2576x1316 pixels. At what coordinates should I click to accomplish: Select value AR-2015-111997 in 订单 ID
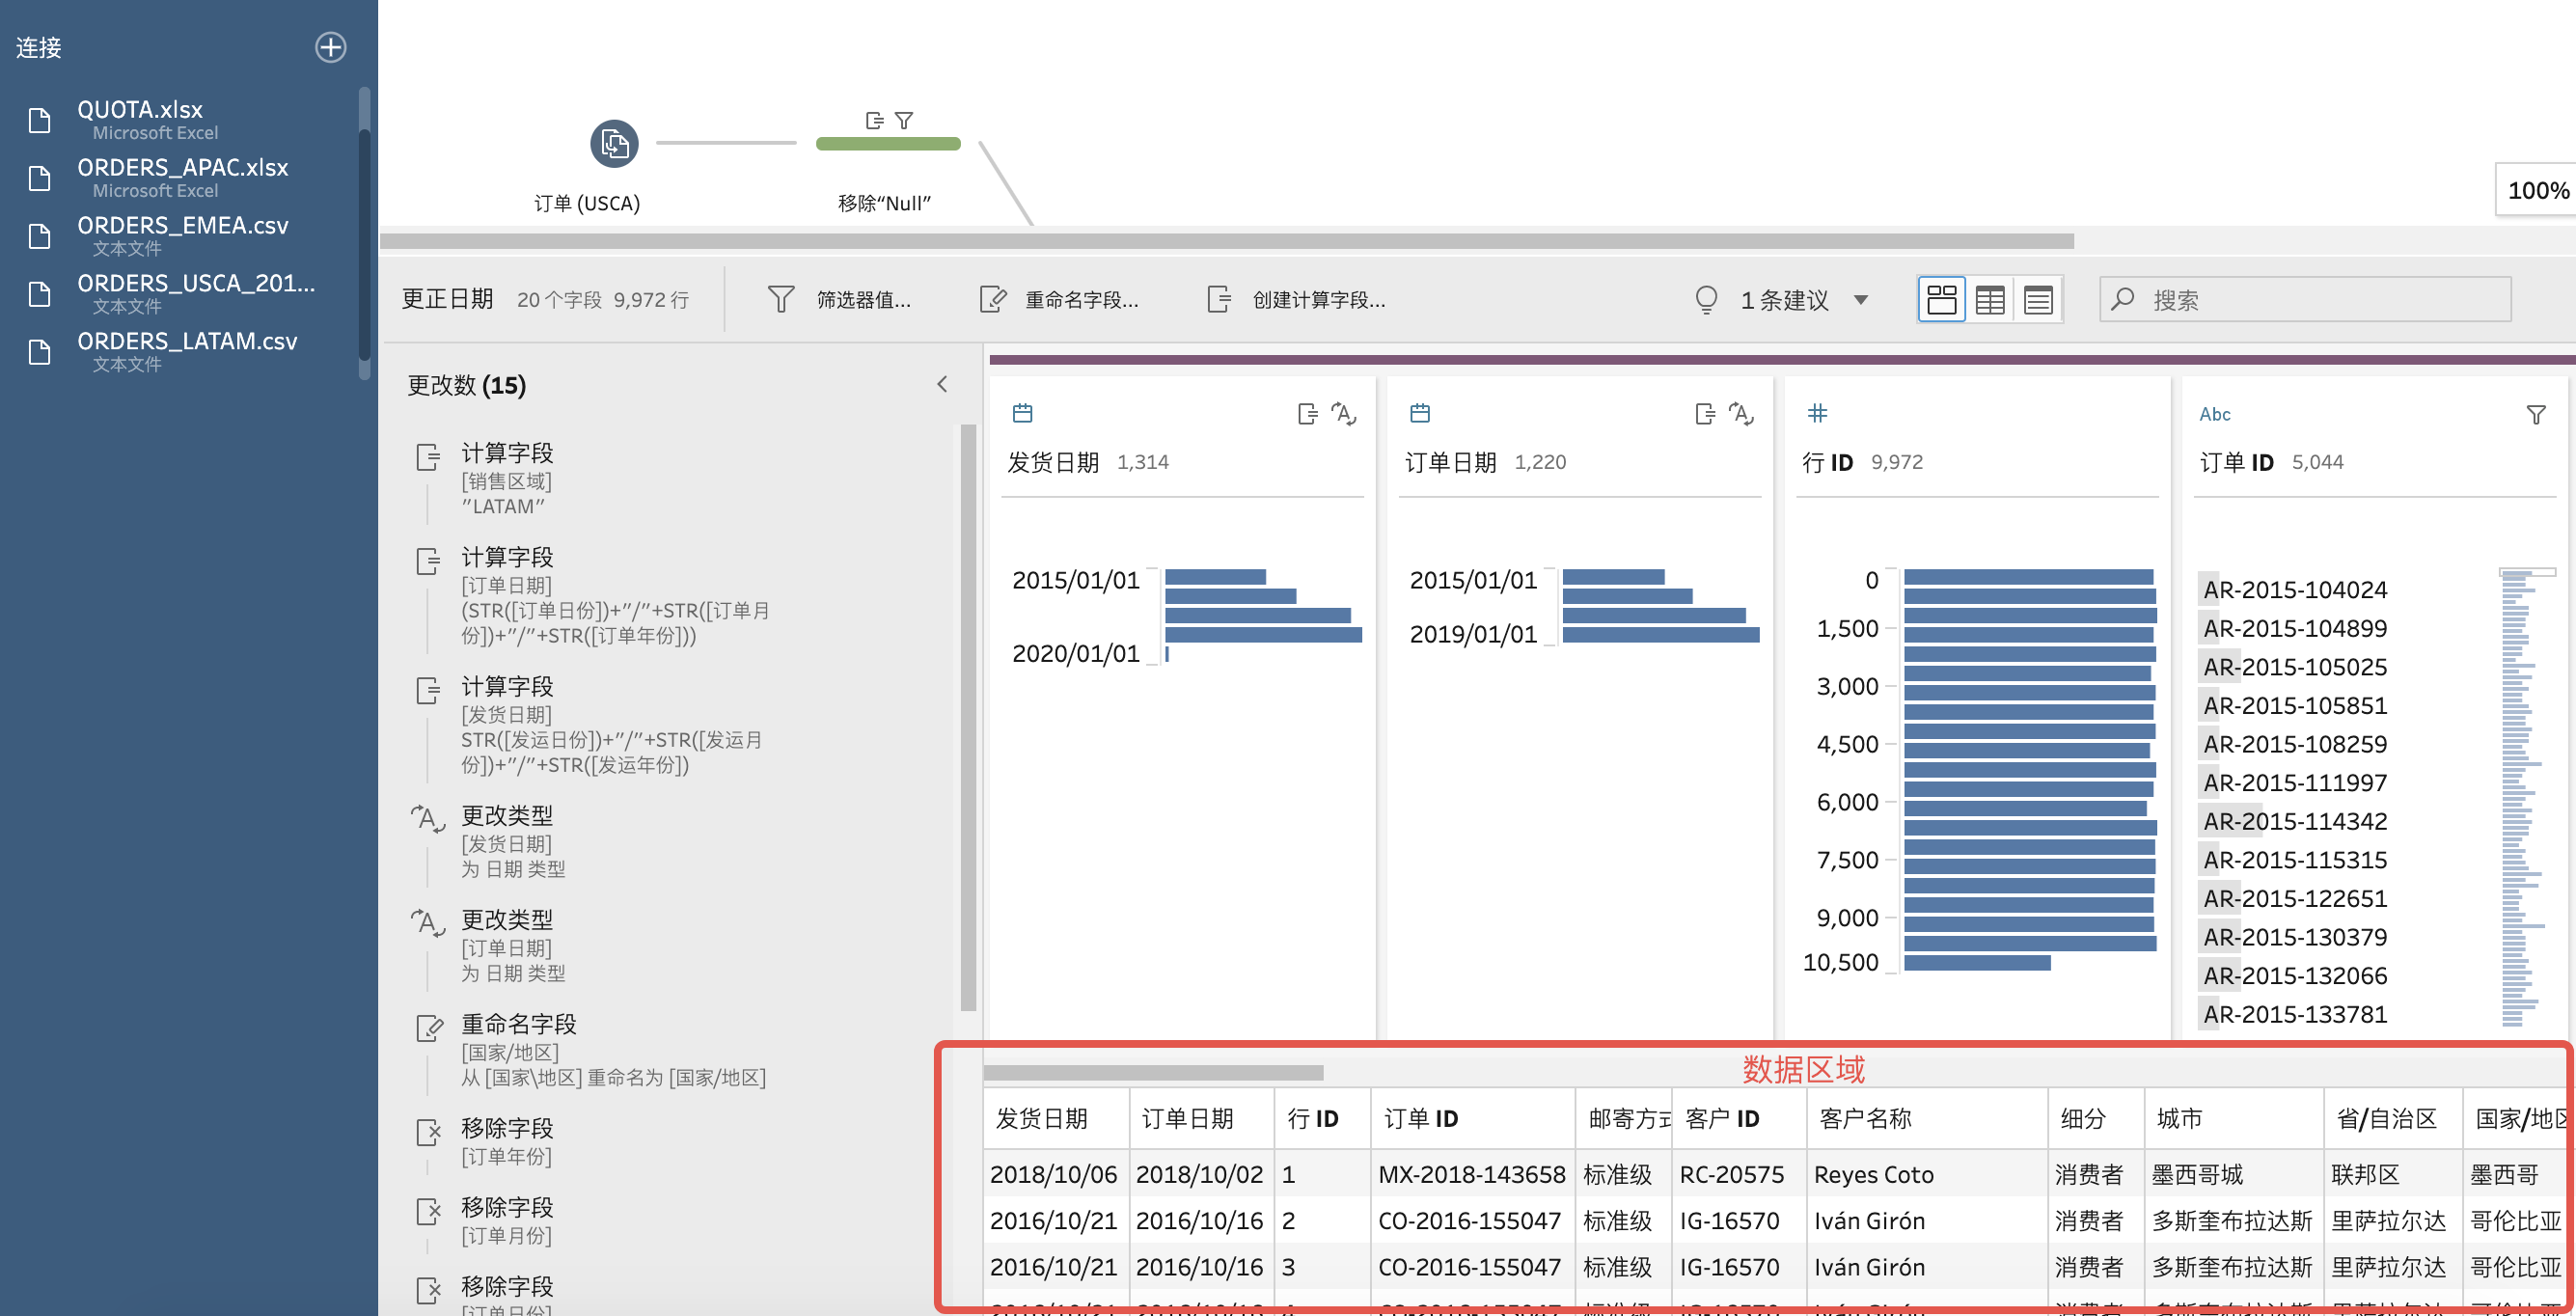click(2295, 783)
